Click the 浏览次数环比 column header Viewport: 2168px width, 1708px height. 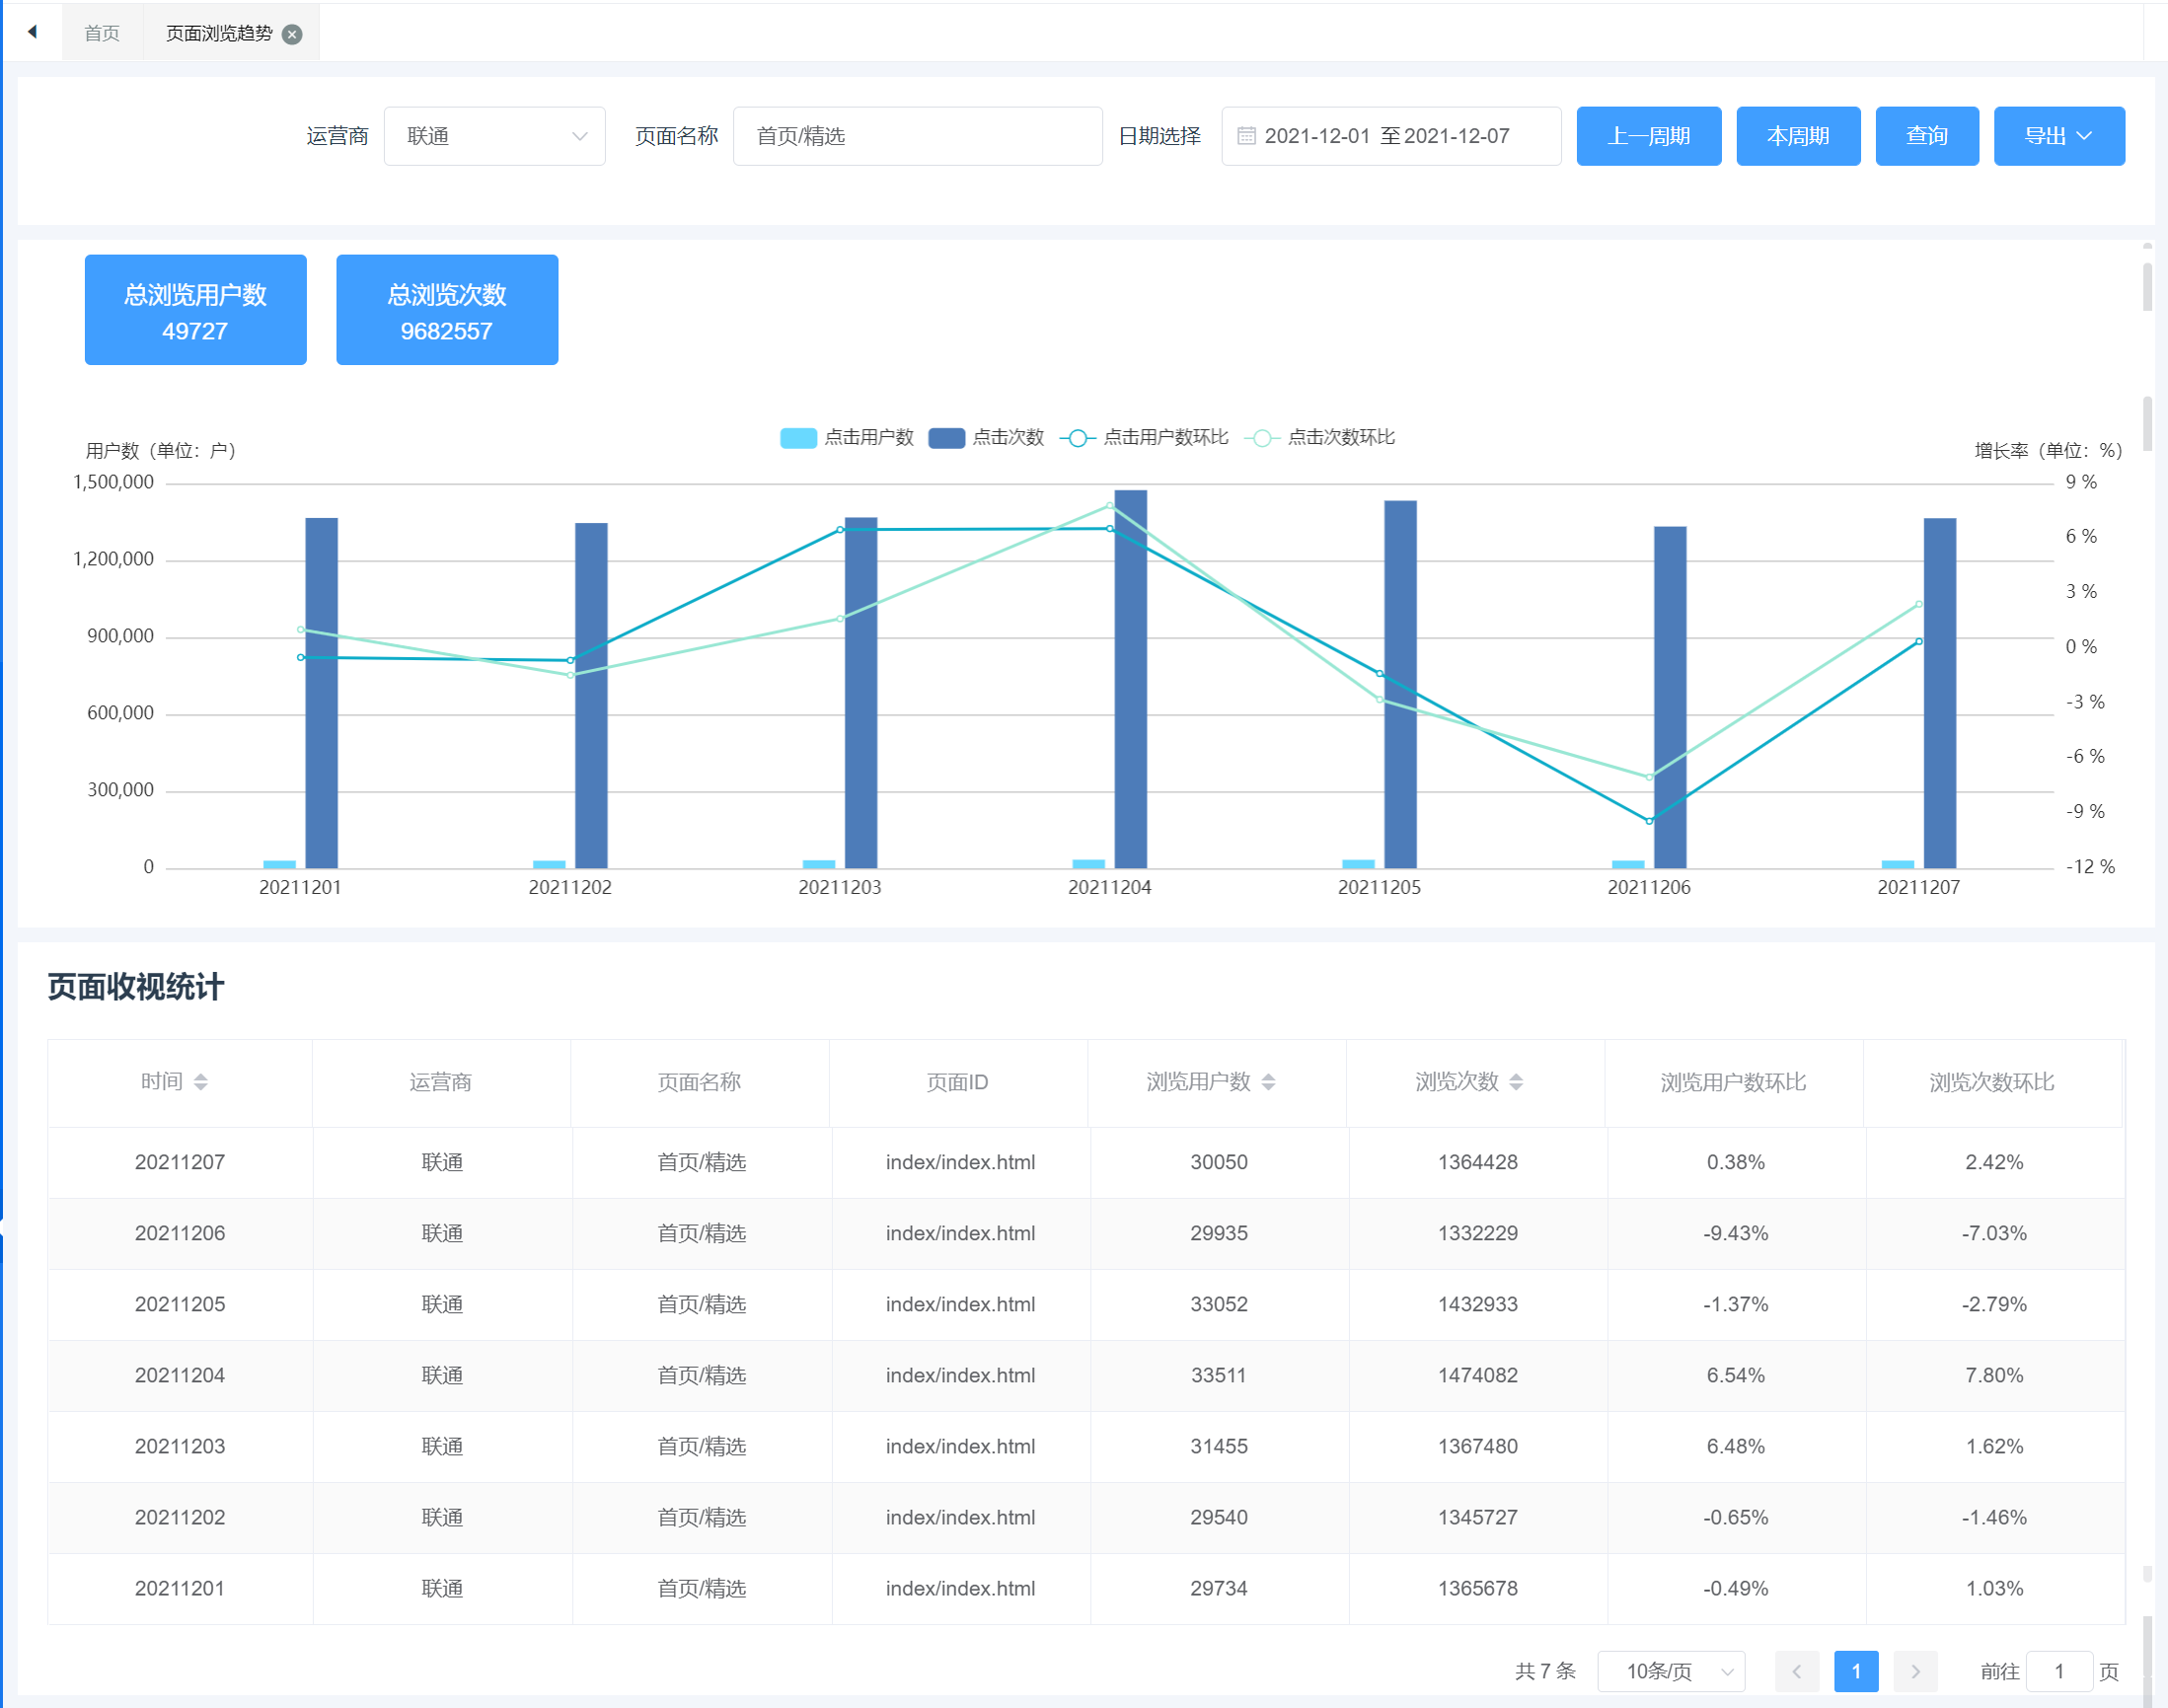click(x=1991, y=1082)
